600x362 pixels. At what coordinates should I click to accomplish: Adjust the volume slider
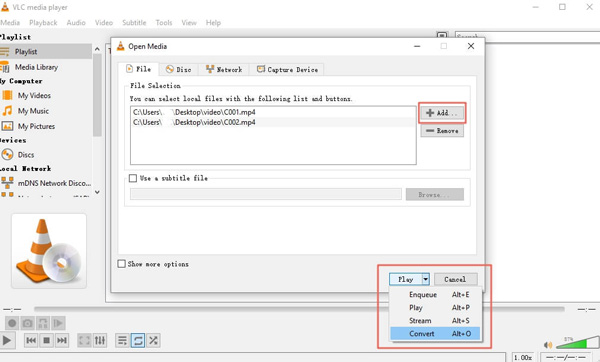click(577, 342)
